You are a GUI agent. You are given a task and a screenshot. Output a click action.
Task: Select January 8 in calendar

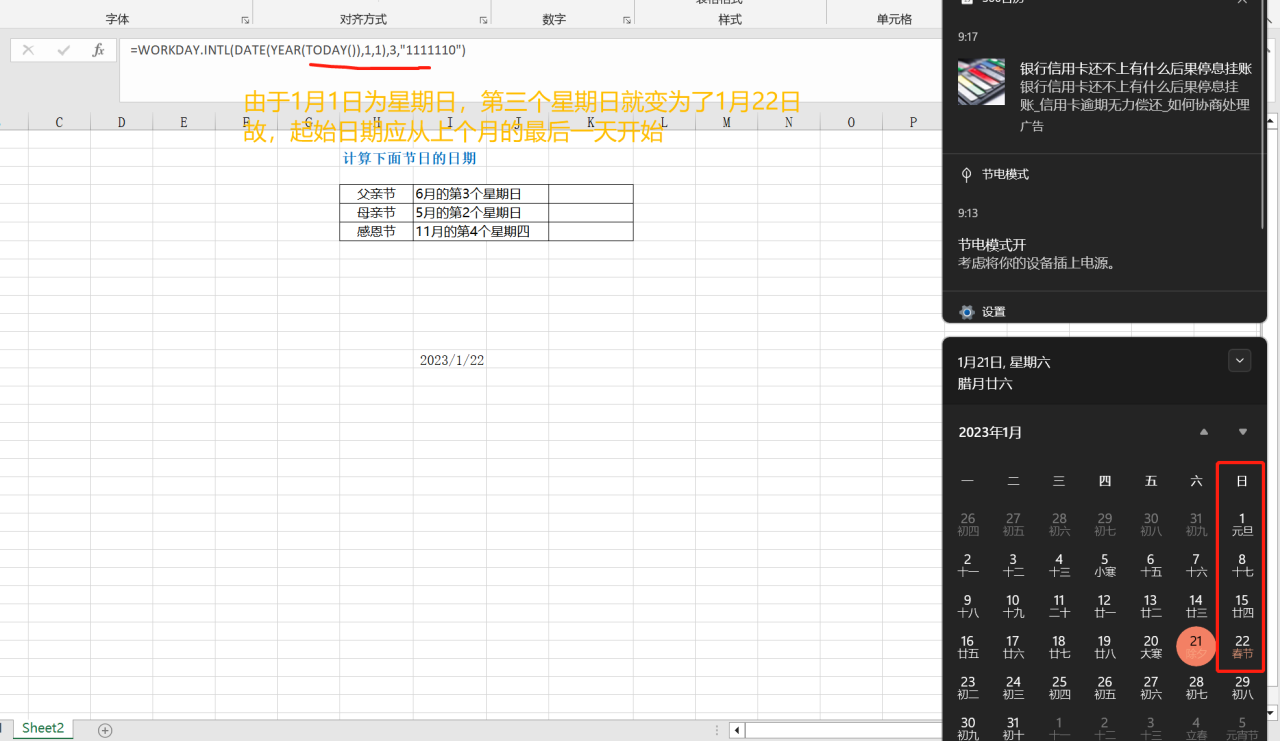point(1242,565)
